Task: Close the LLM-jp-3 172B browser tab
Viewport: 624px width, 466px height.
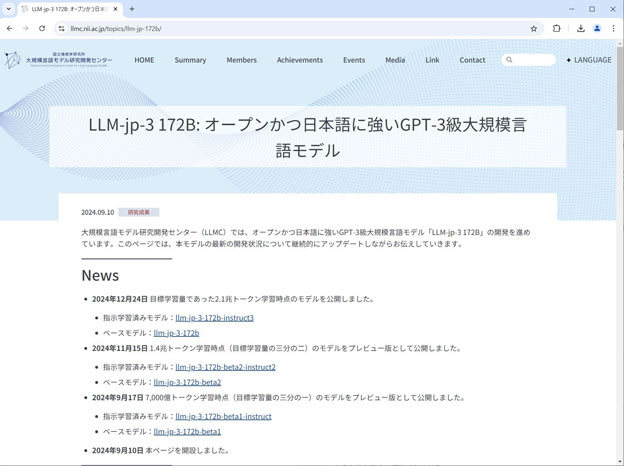Action: coord(115,9)
